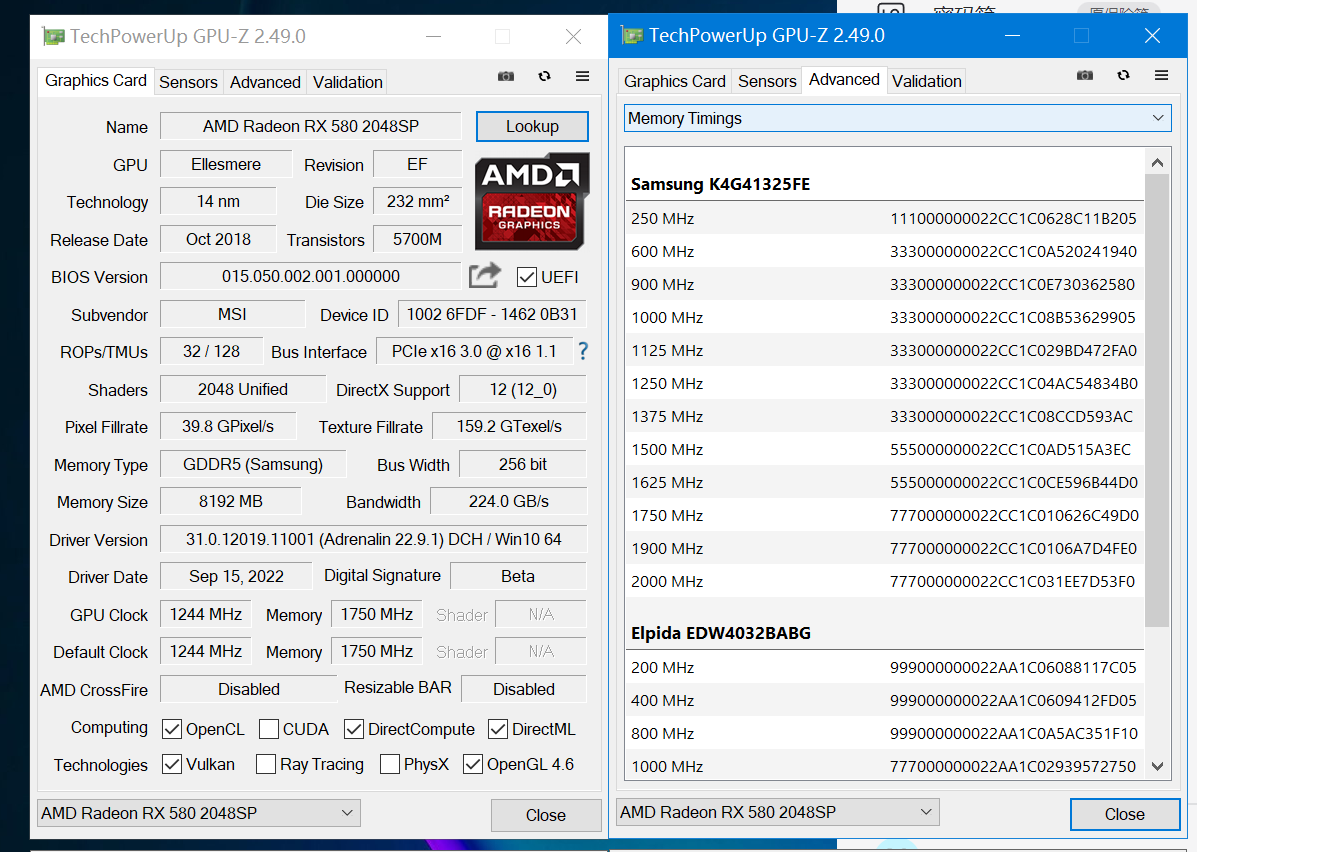Image resolution: width=1320 pixels, height=852 pixels.
Task: Click Close button in left GPU-Z window
Action: click(546, 815)
